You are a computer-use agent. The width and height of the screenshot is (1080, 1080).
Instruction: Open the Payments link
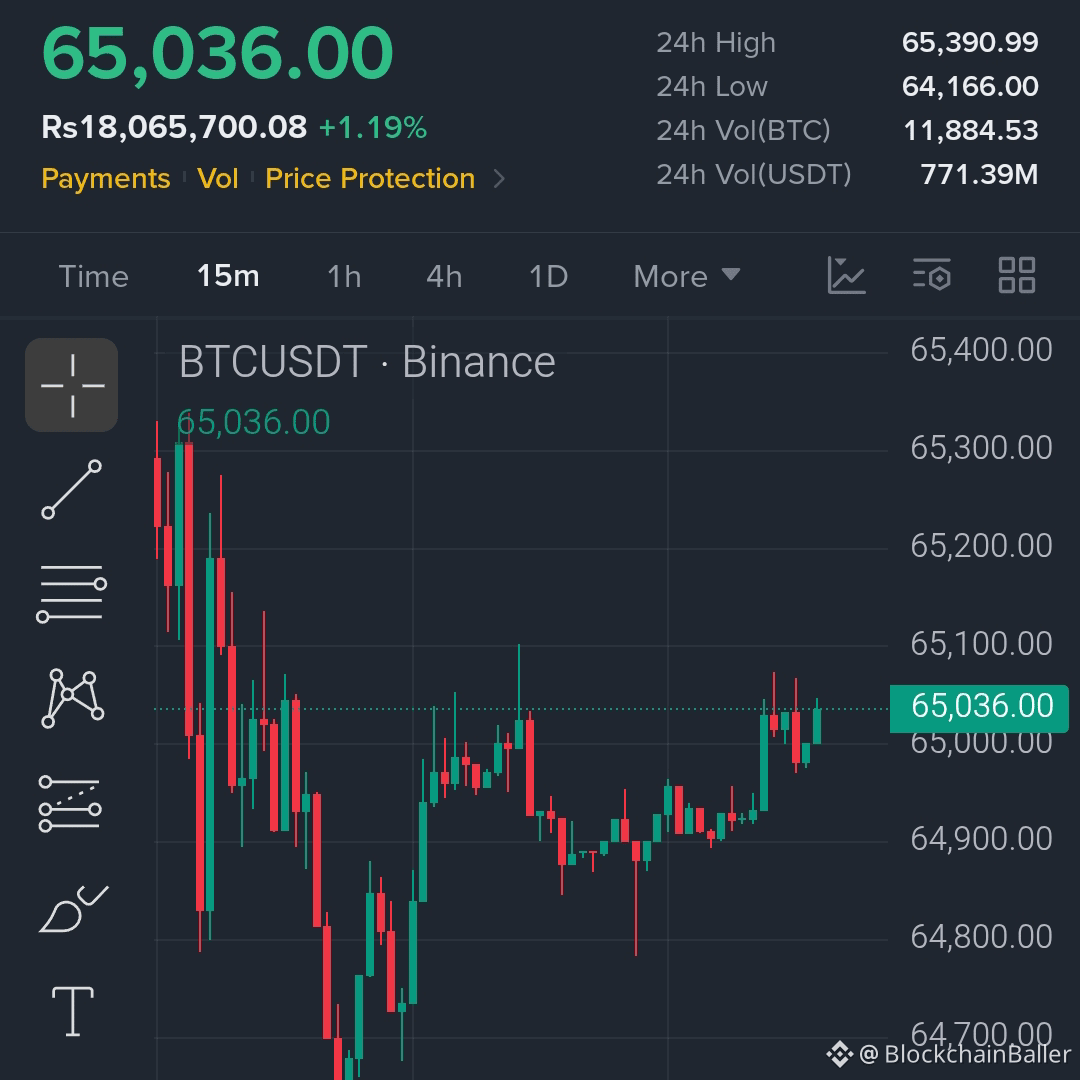click(x=105, y=178)
